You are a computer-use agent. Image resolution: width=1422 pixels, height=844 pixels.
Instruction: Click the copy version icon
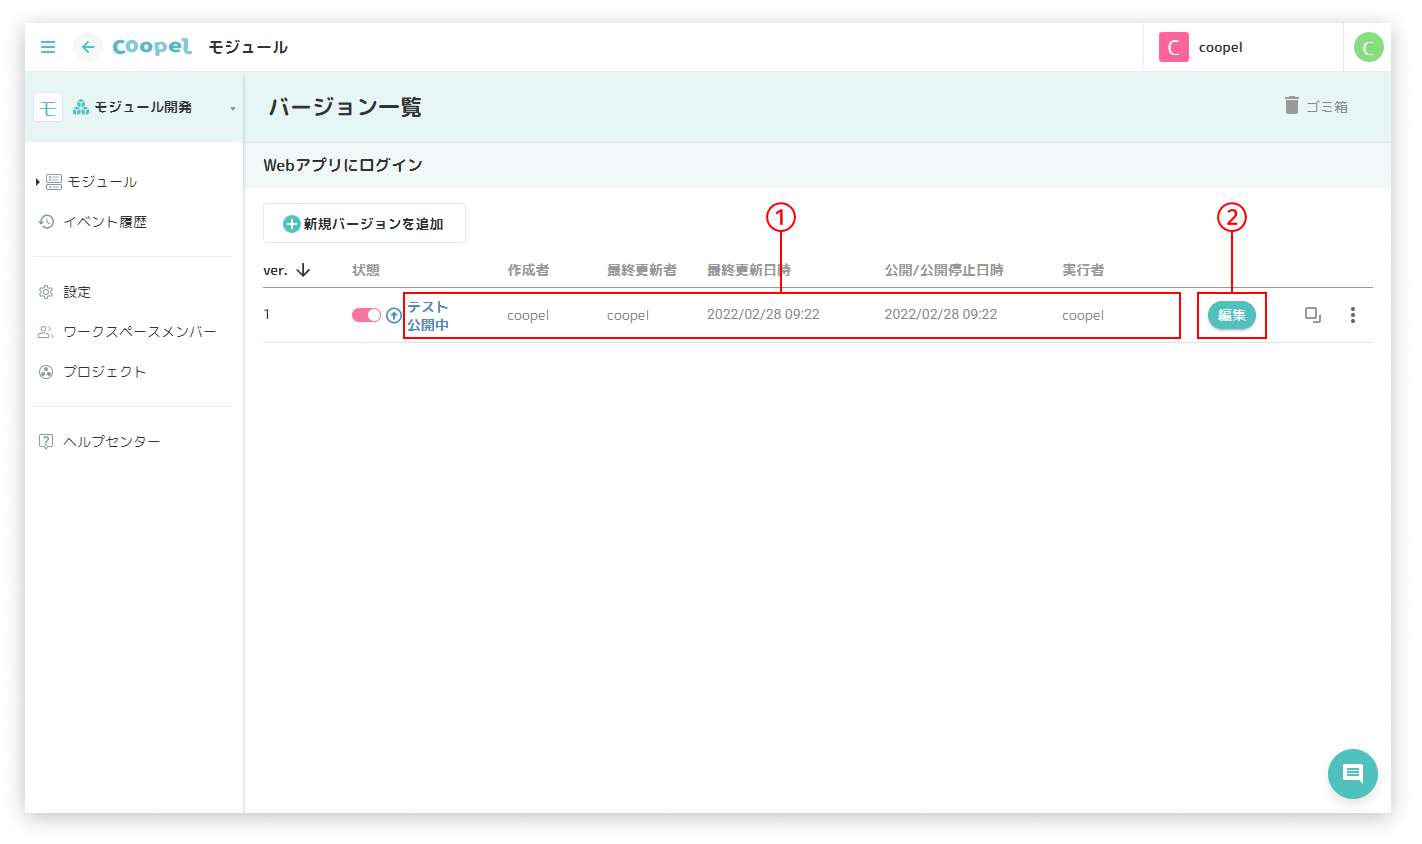coord(1313,315)
